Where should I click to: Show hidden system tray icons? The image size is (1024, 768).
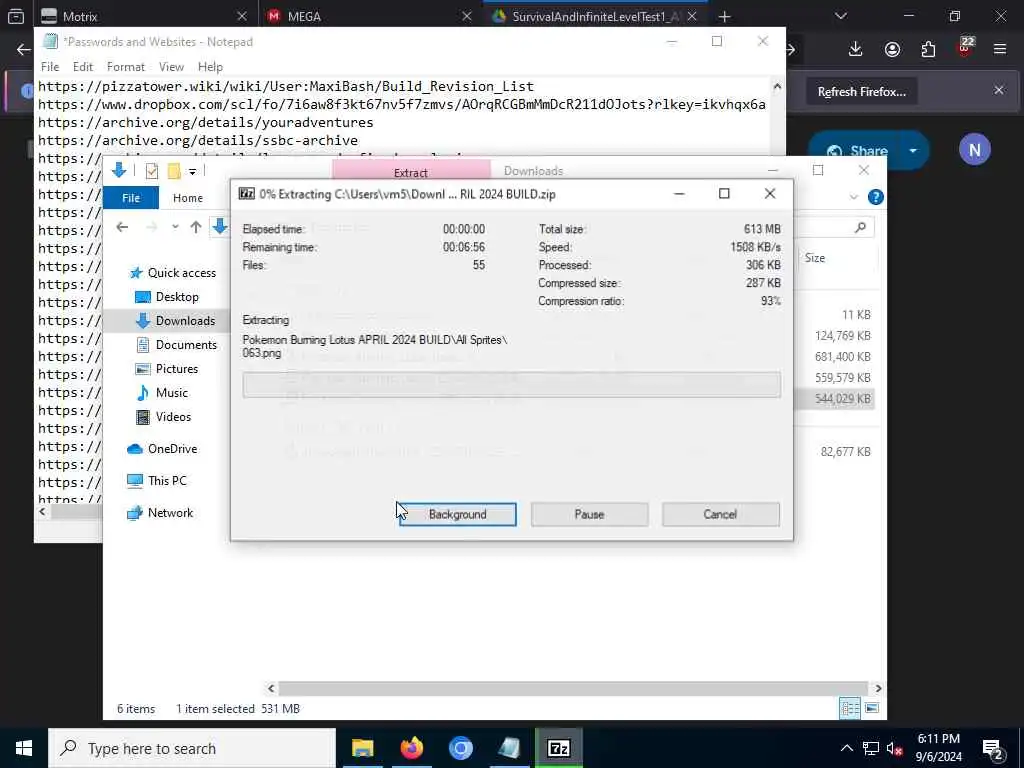tap(846, 748)
